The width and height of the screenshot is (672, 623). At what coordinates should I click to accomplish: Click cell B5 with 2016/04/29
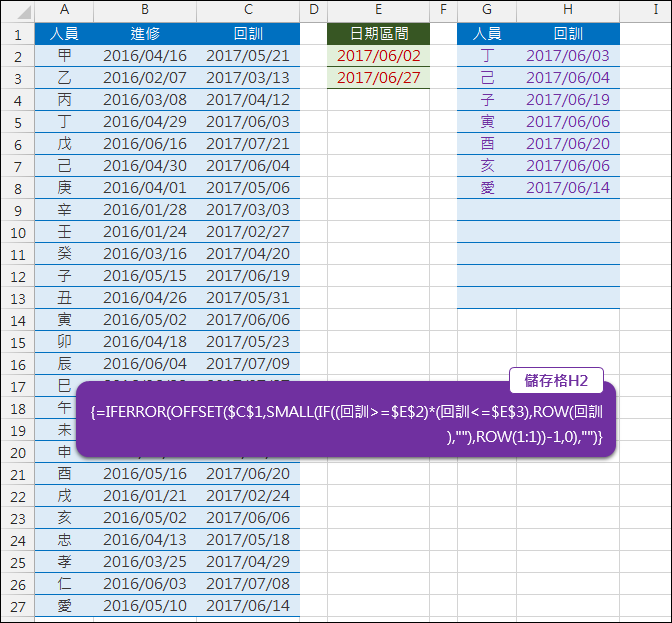(x=145, y=122)
